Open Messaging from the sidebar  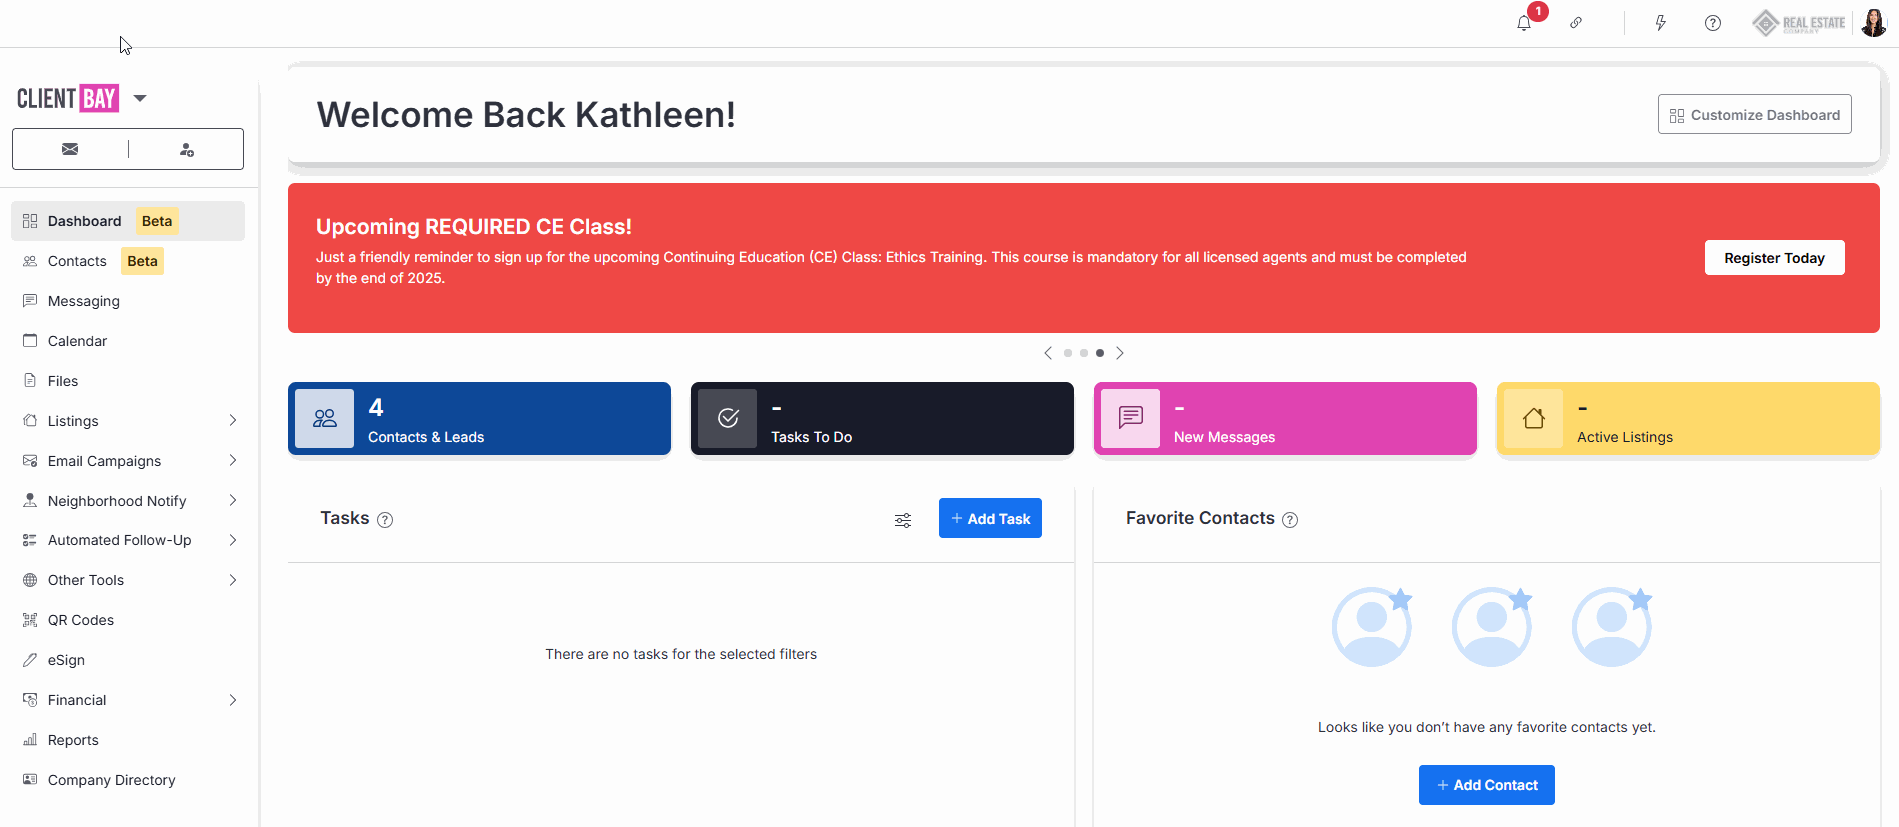(83, 301)
